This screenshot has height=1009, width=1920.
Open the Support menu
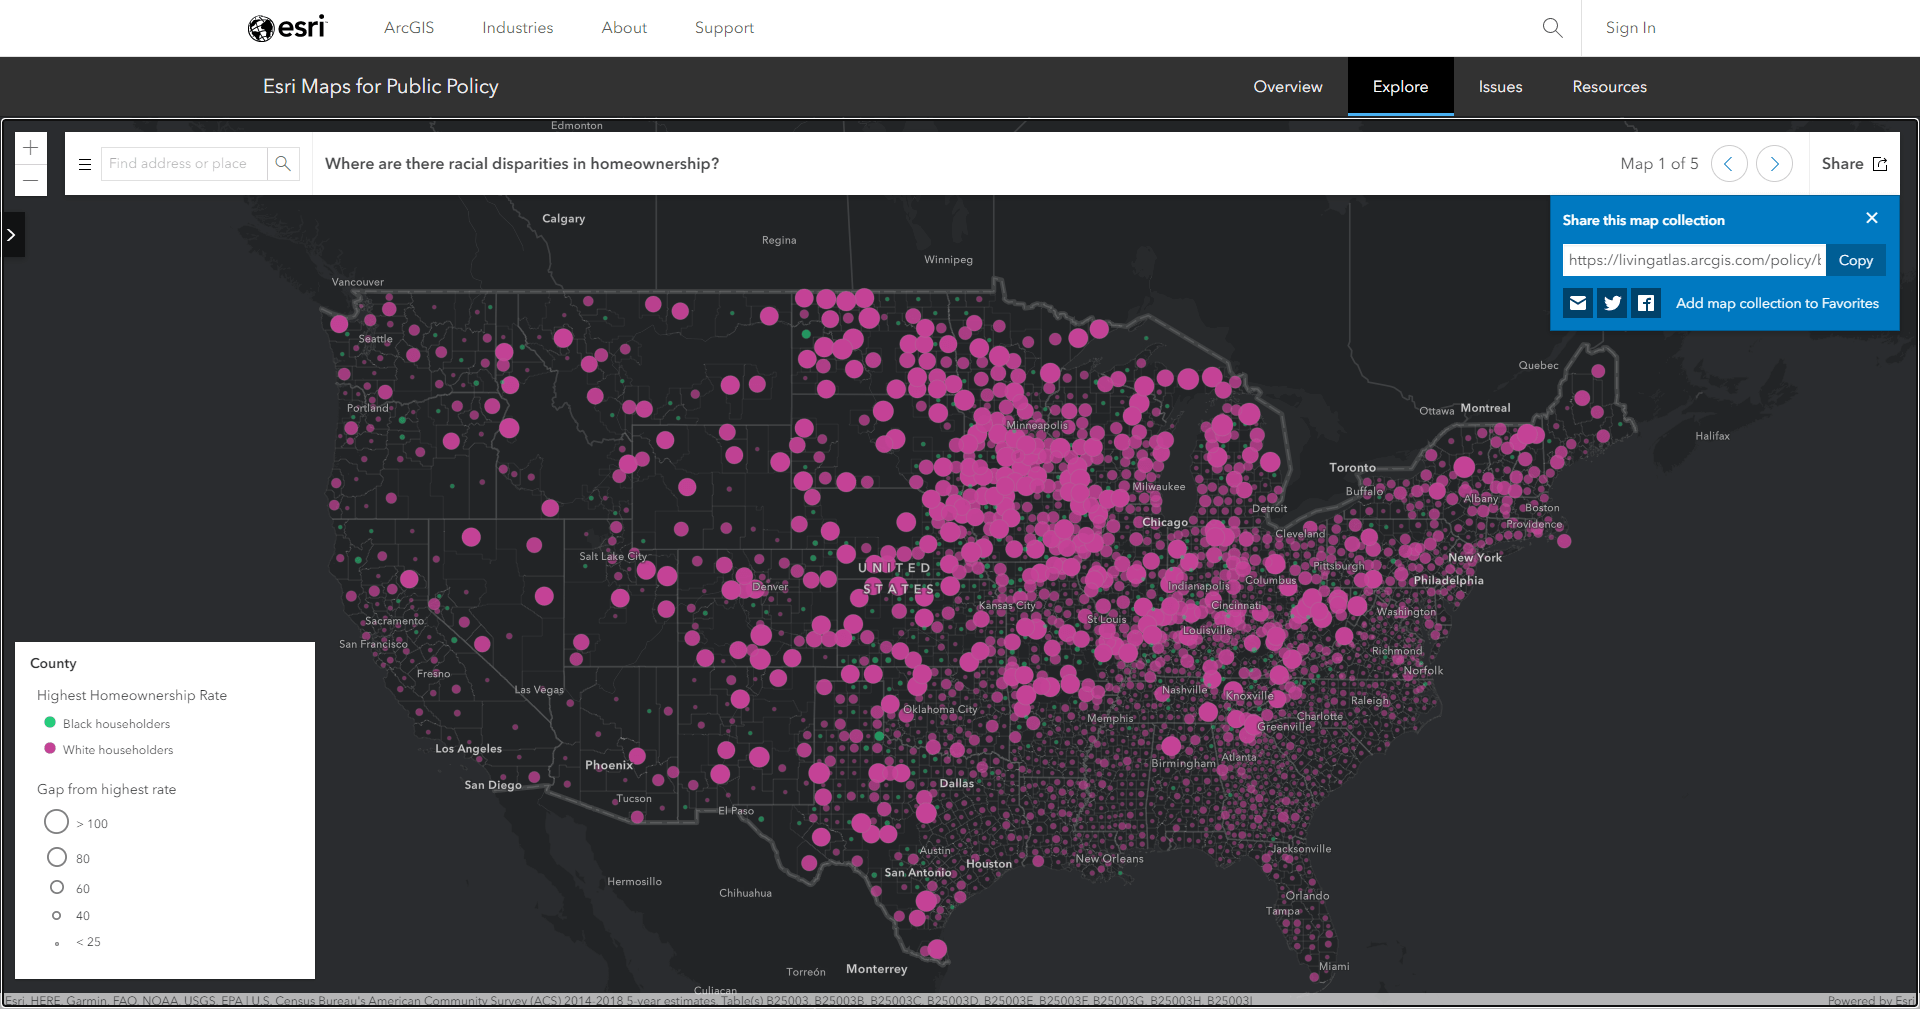pos(724,28)
